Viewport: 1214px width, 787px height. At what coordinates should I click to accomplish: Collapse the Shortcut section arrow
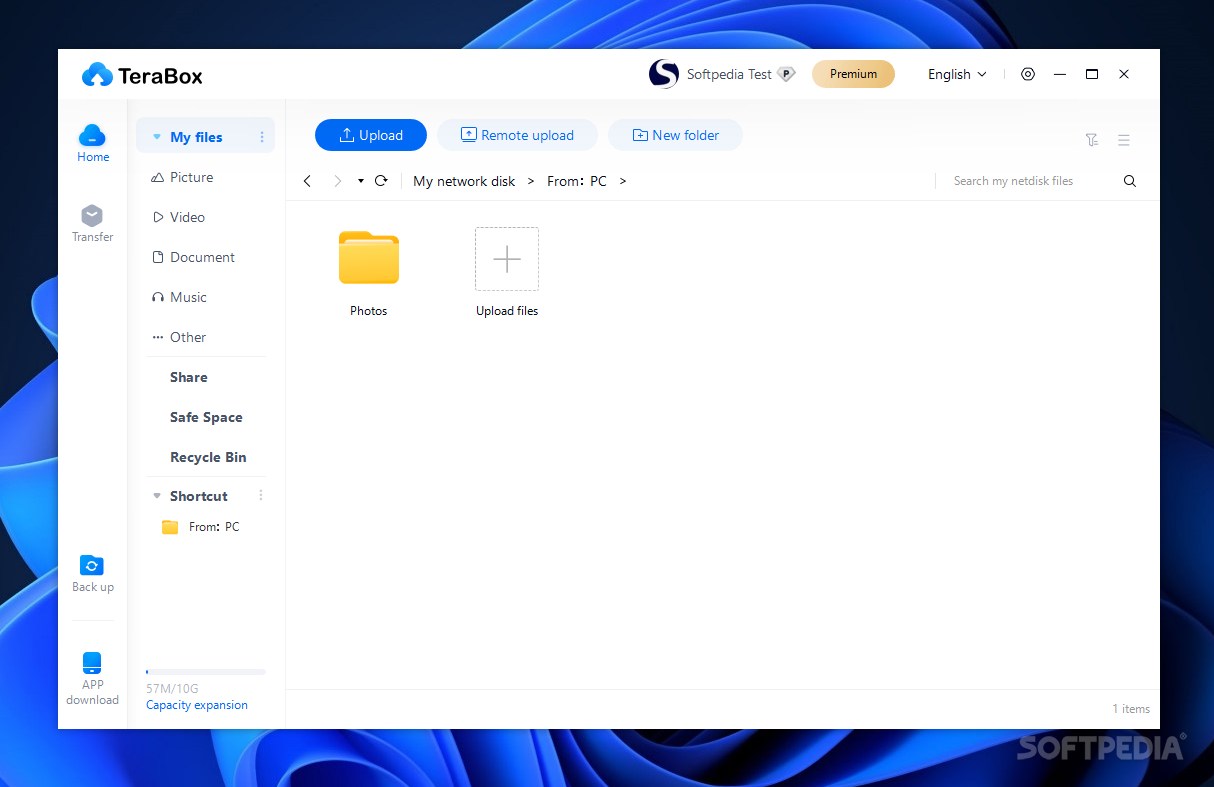(x=156, y=496)
